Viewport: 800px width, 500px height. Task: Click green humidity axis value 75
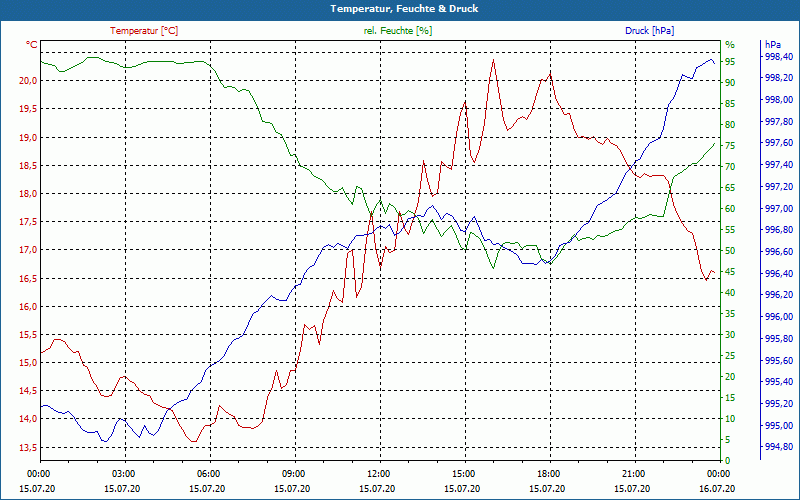click(x=730, y=145)
